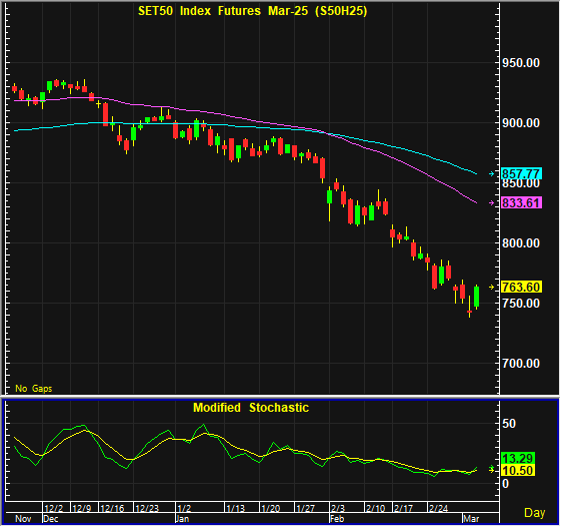
Task: Click the yellow 763.60 last price label
Action: [x=521, y=287]
